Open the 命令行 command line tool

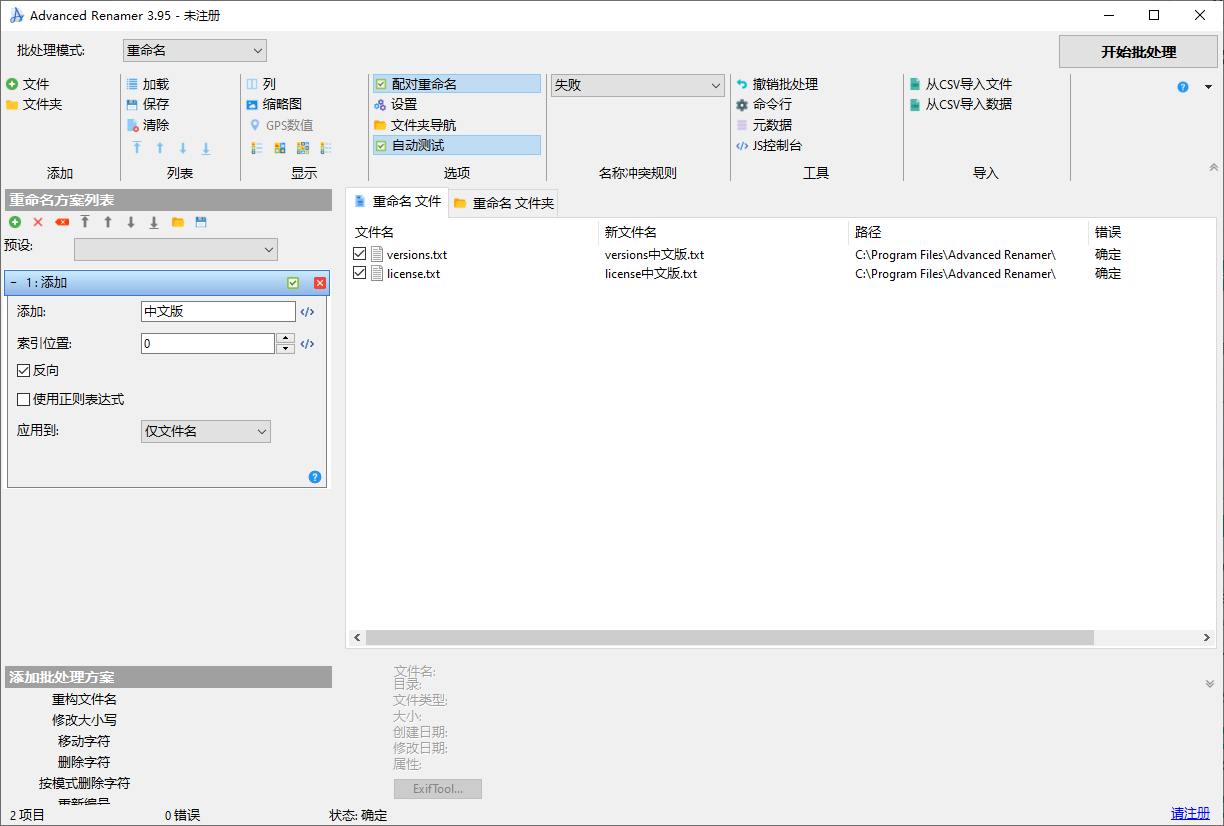(x=764, y=104)
